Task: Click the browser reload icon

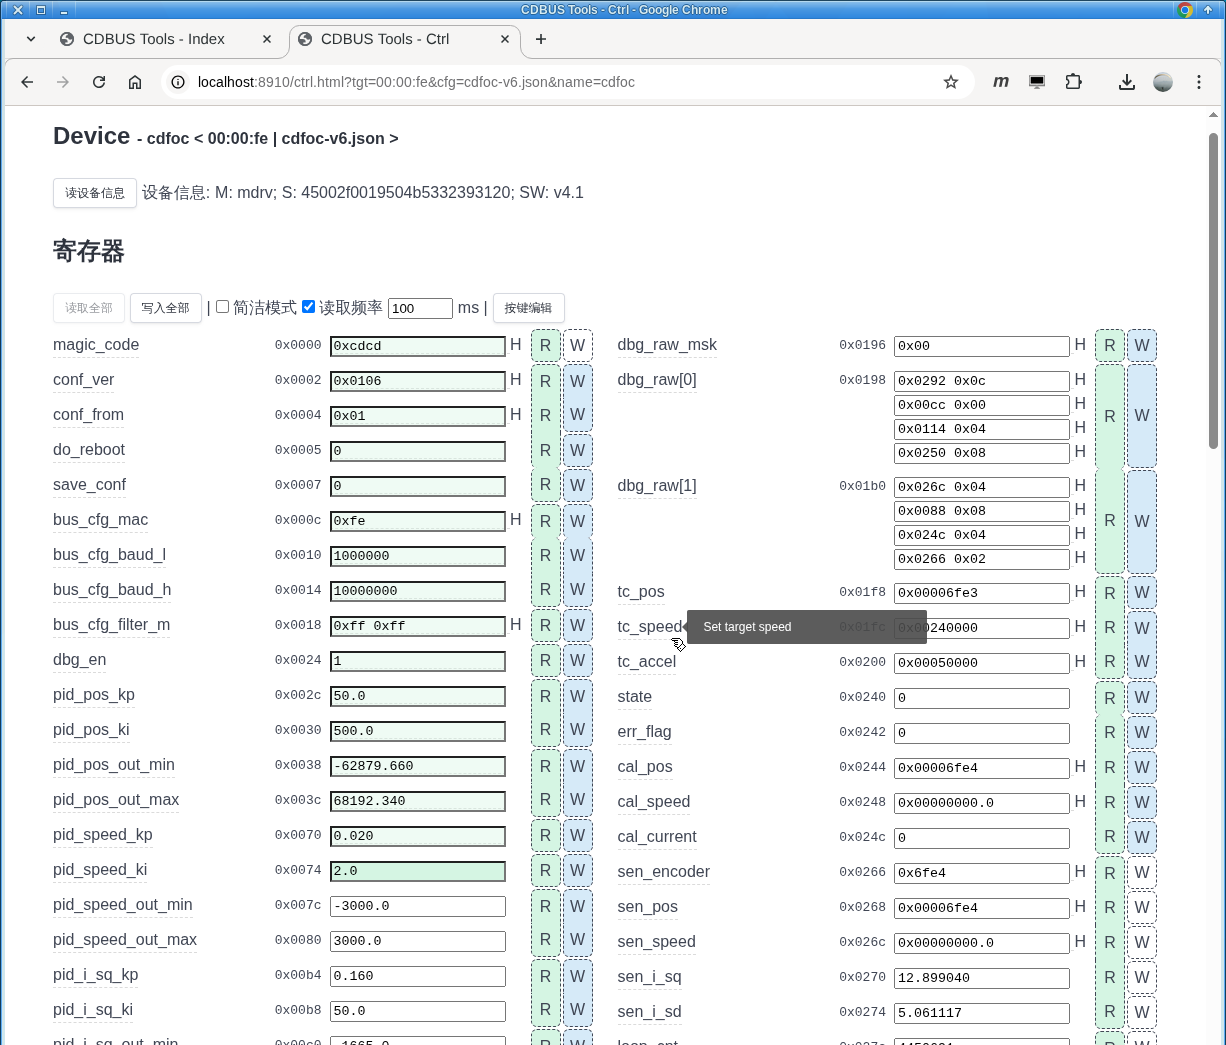Action: [99, 82]
